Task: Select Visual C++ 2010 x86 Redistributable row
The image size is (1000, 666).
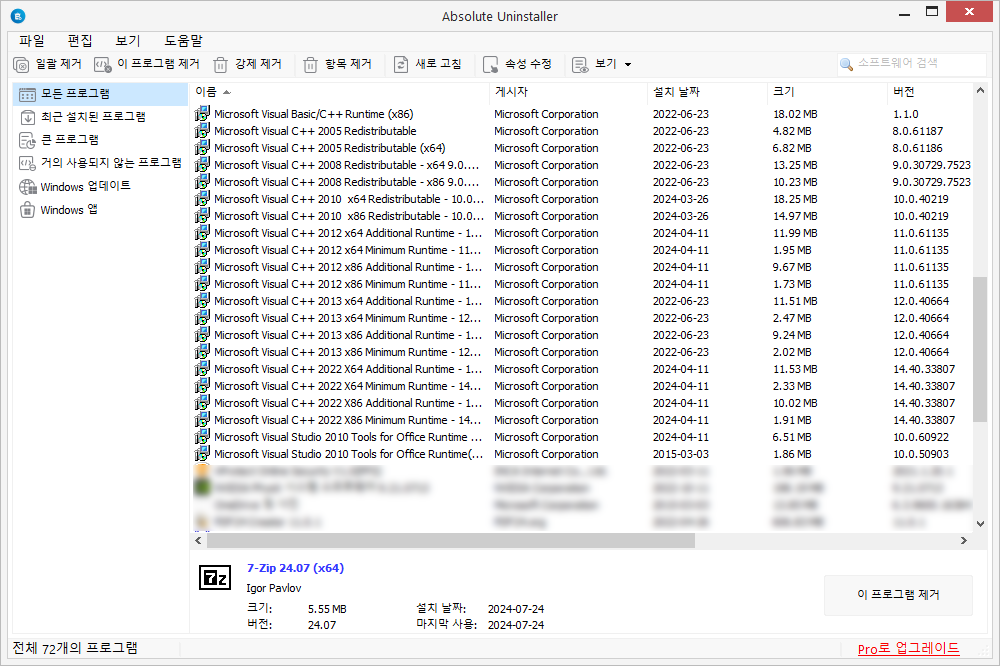Action: pyautogui.click(x=582, y=216)
